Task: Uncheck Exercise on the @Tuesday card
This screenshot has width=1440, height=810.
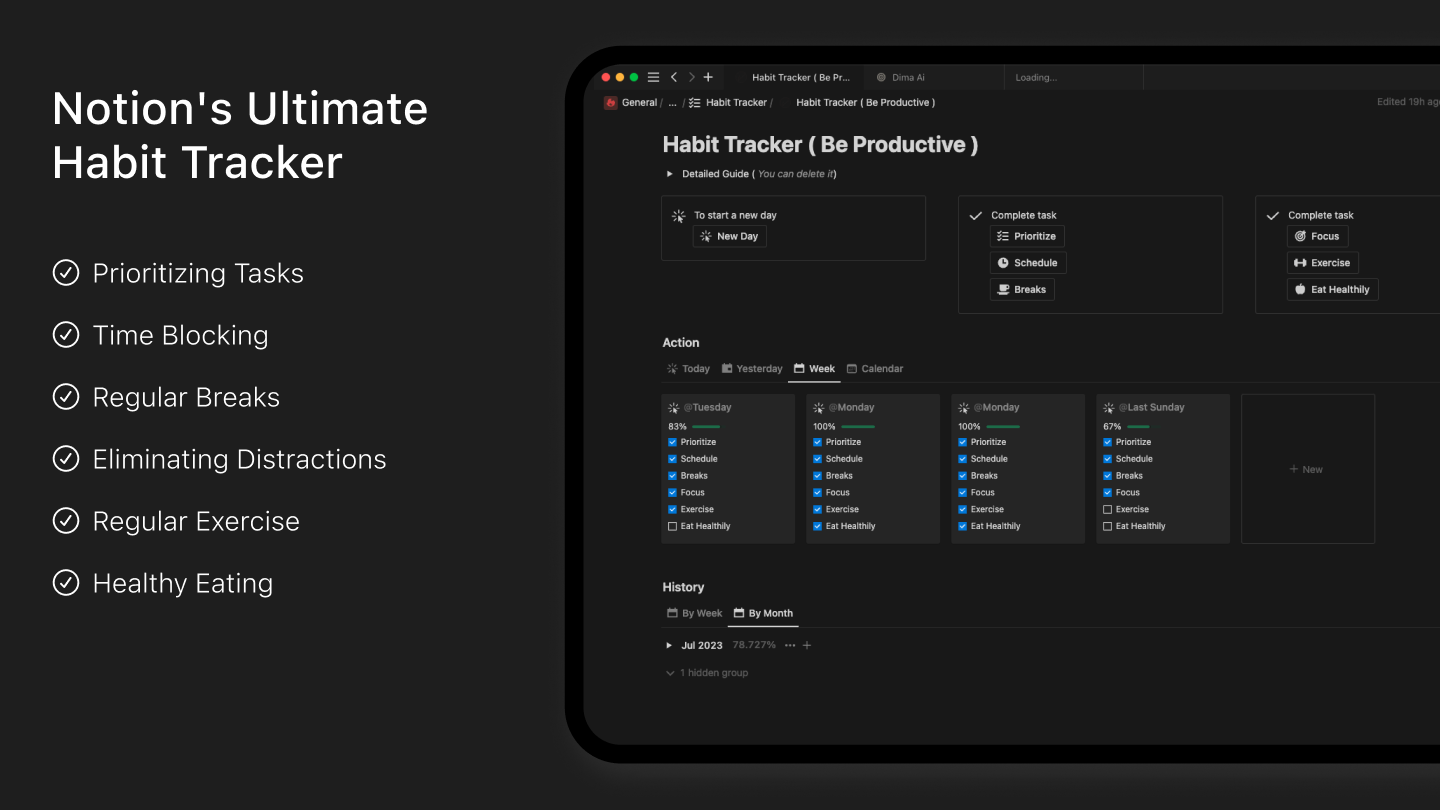Action: pyautogui.click(x=673, y=509)
